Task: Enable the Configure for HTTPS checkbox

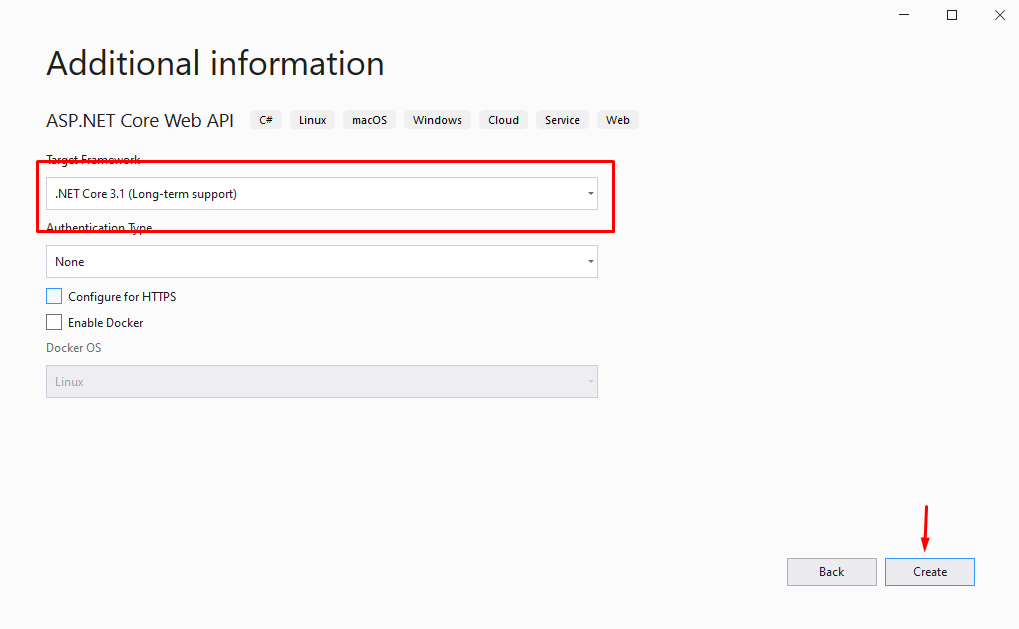Action: coord(54,296)
